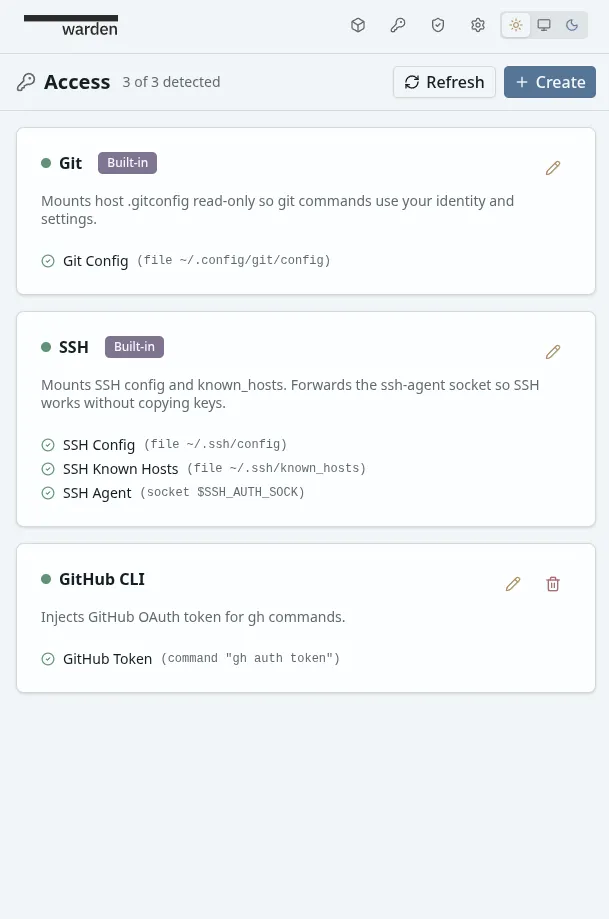Click the SSH Agent check icon
Viewport: 609px width, 919px height.
pos(48,493)
